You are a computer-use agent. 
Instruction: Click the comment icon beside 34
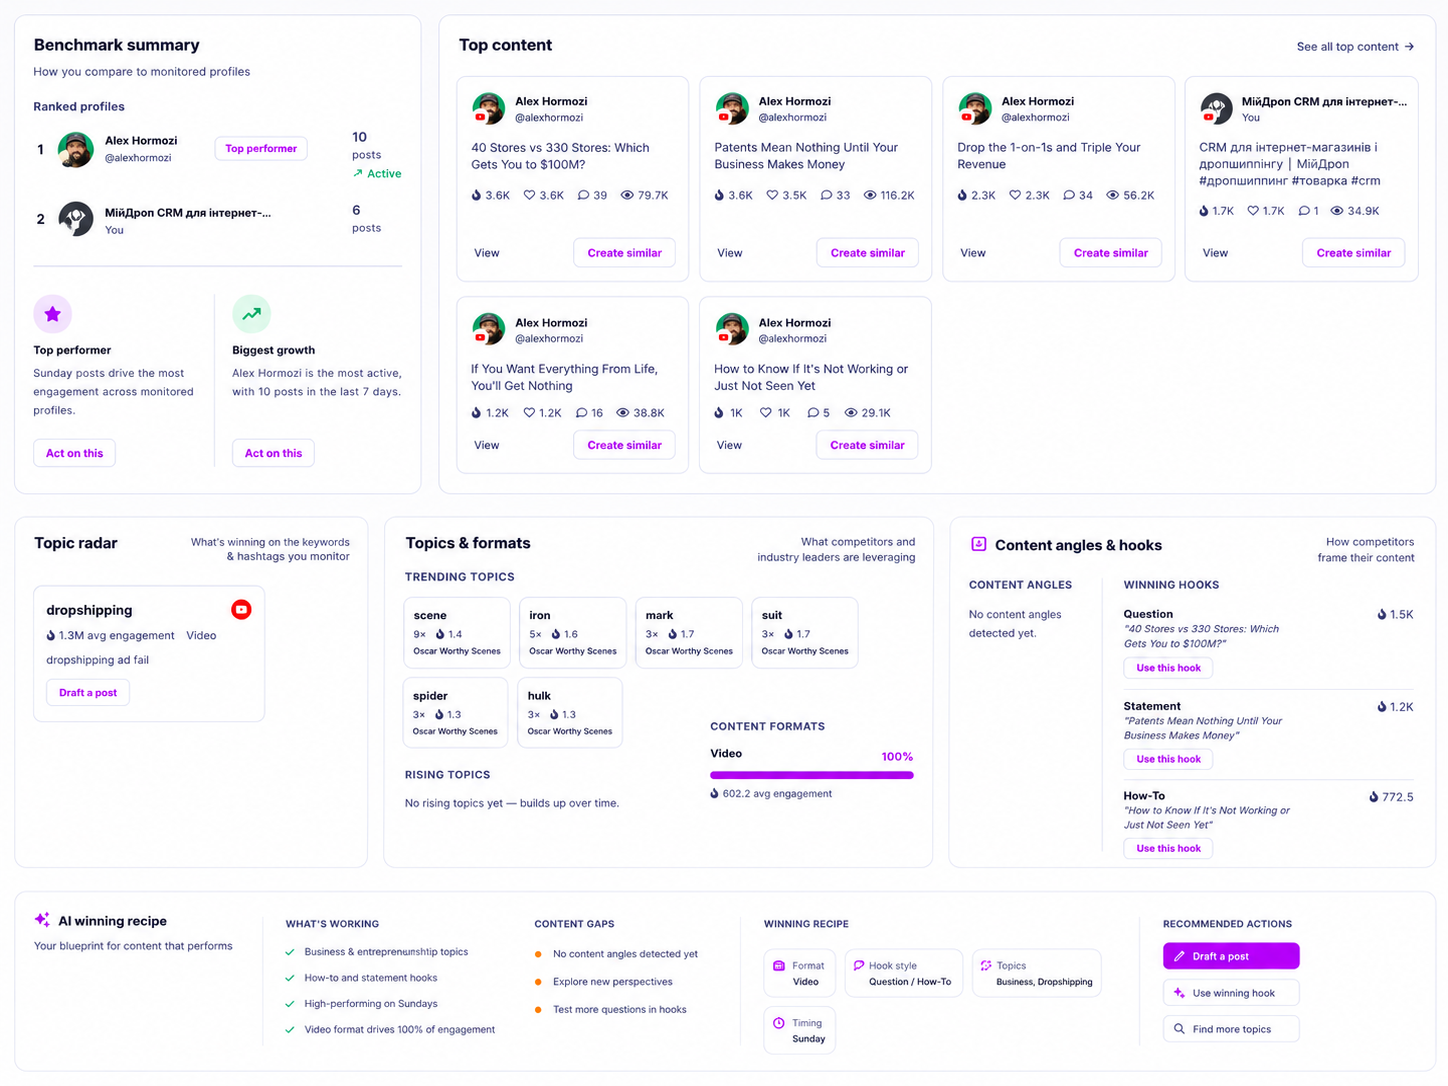[x=1069, y=195]
